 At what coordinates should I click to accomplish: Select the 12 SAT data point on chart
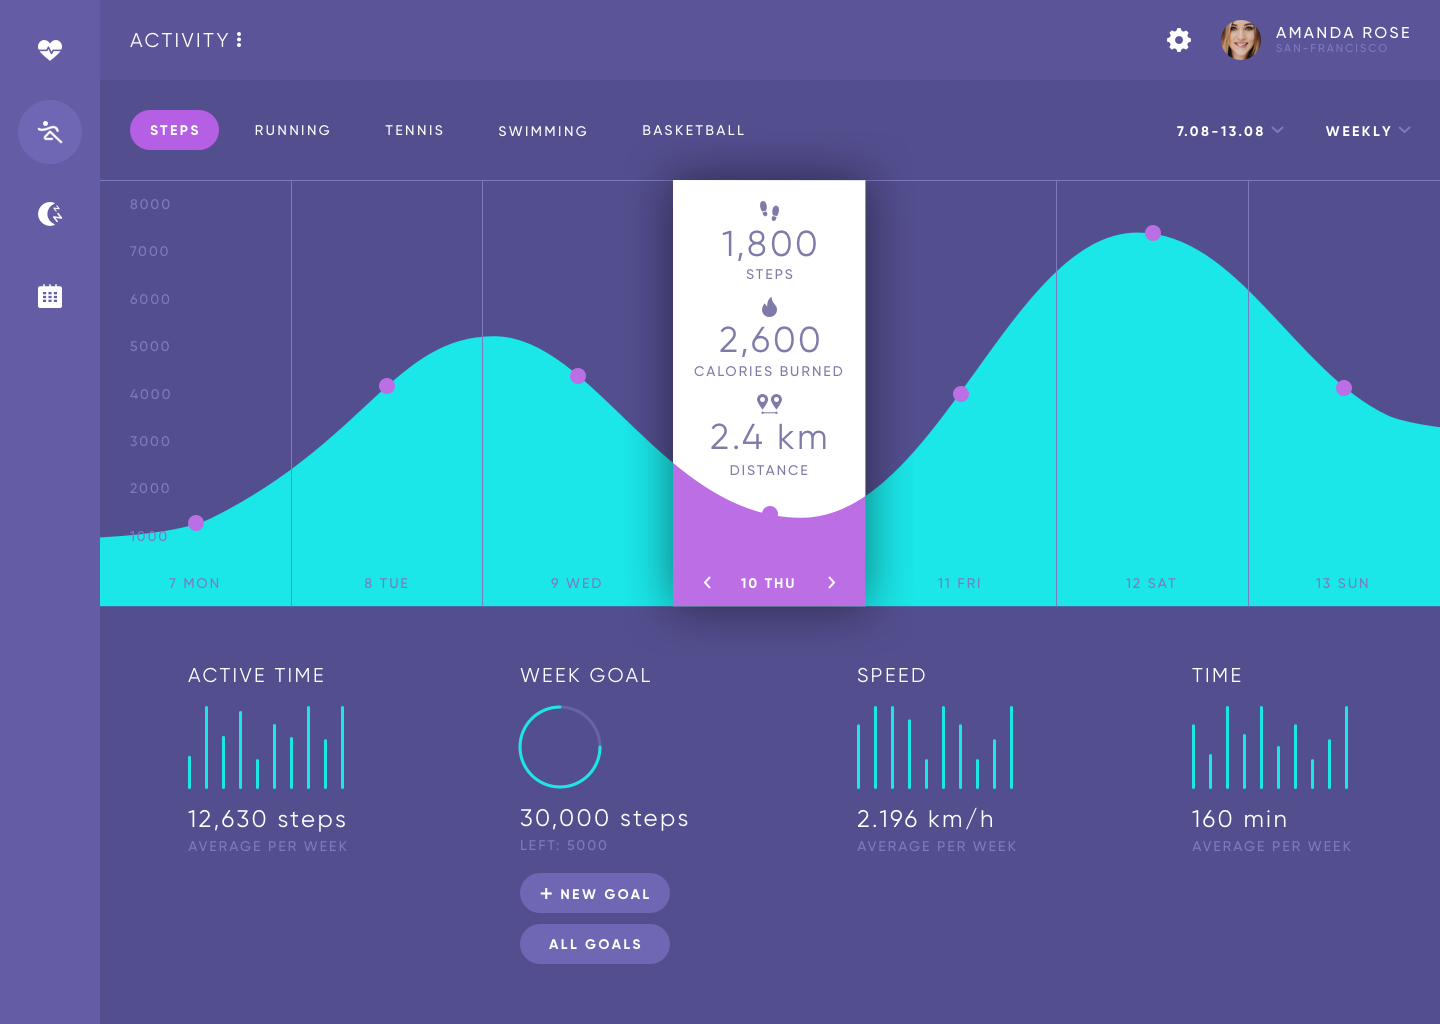(x=1153, y=233)
